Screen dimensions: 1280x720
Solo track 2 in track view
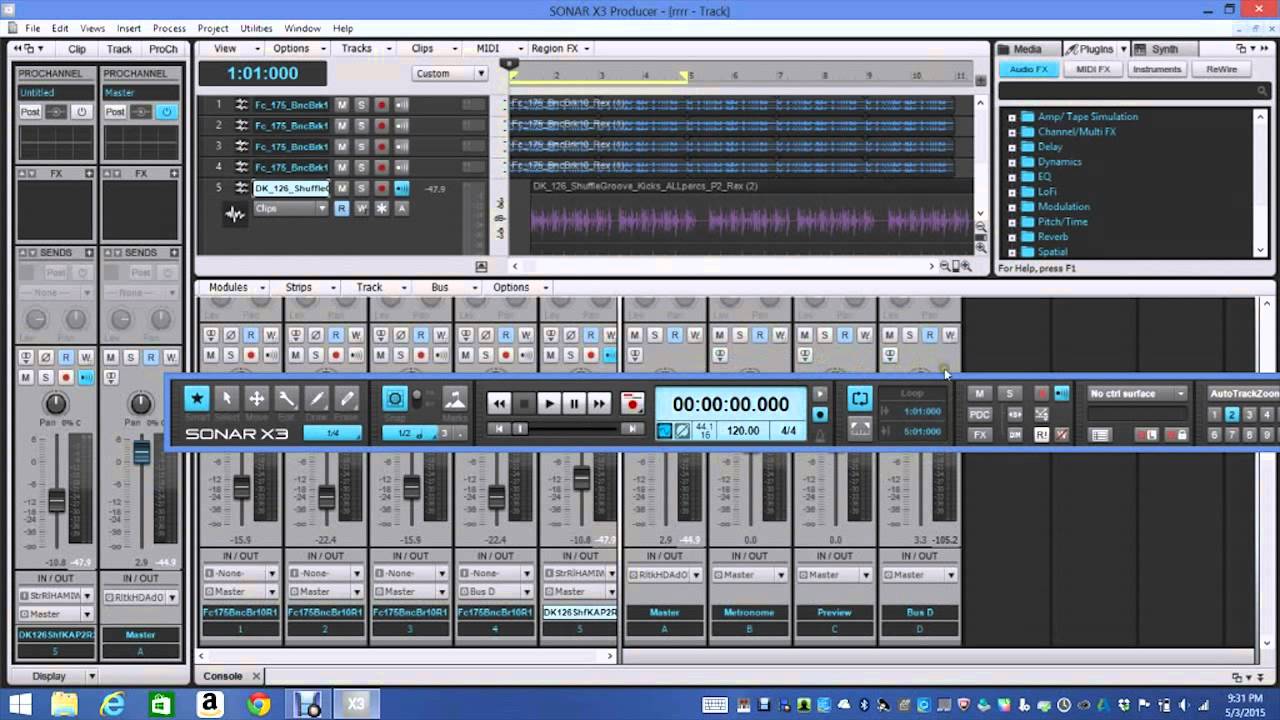click(x=361, y=126)
